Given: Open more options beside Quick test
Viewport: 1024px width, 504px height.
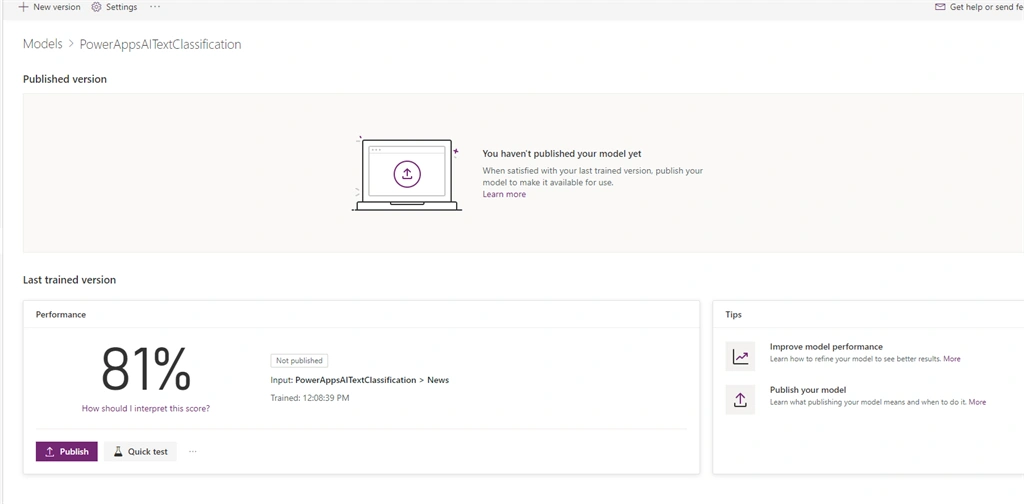Looking at the screenshot, I should pyautogui.click(x=193, y=451).
